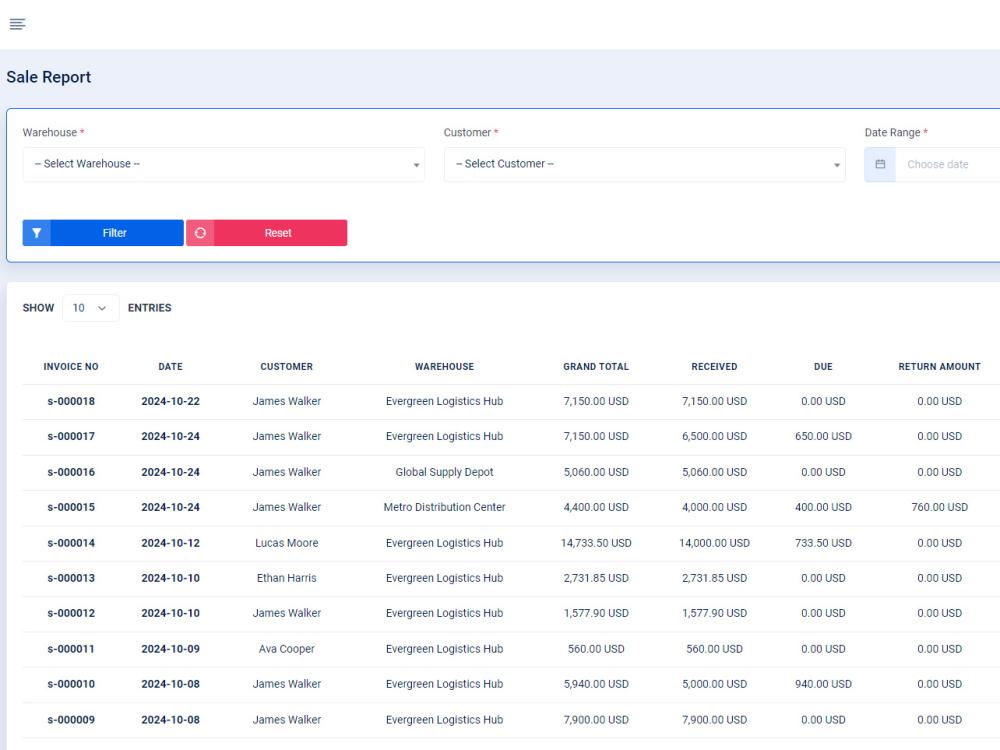This screenshot has width=1000, height=750.
Task: Click the 5,940.00 USD grand total
Action: tap(596, 684)
